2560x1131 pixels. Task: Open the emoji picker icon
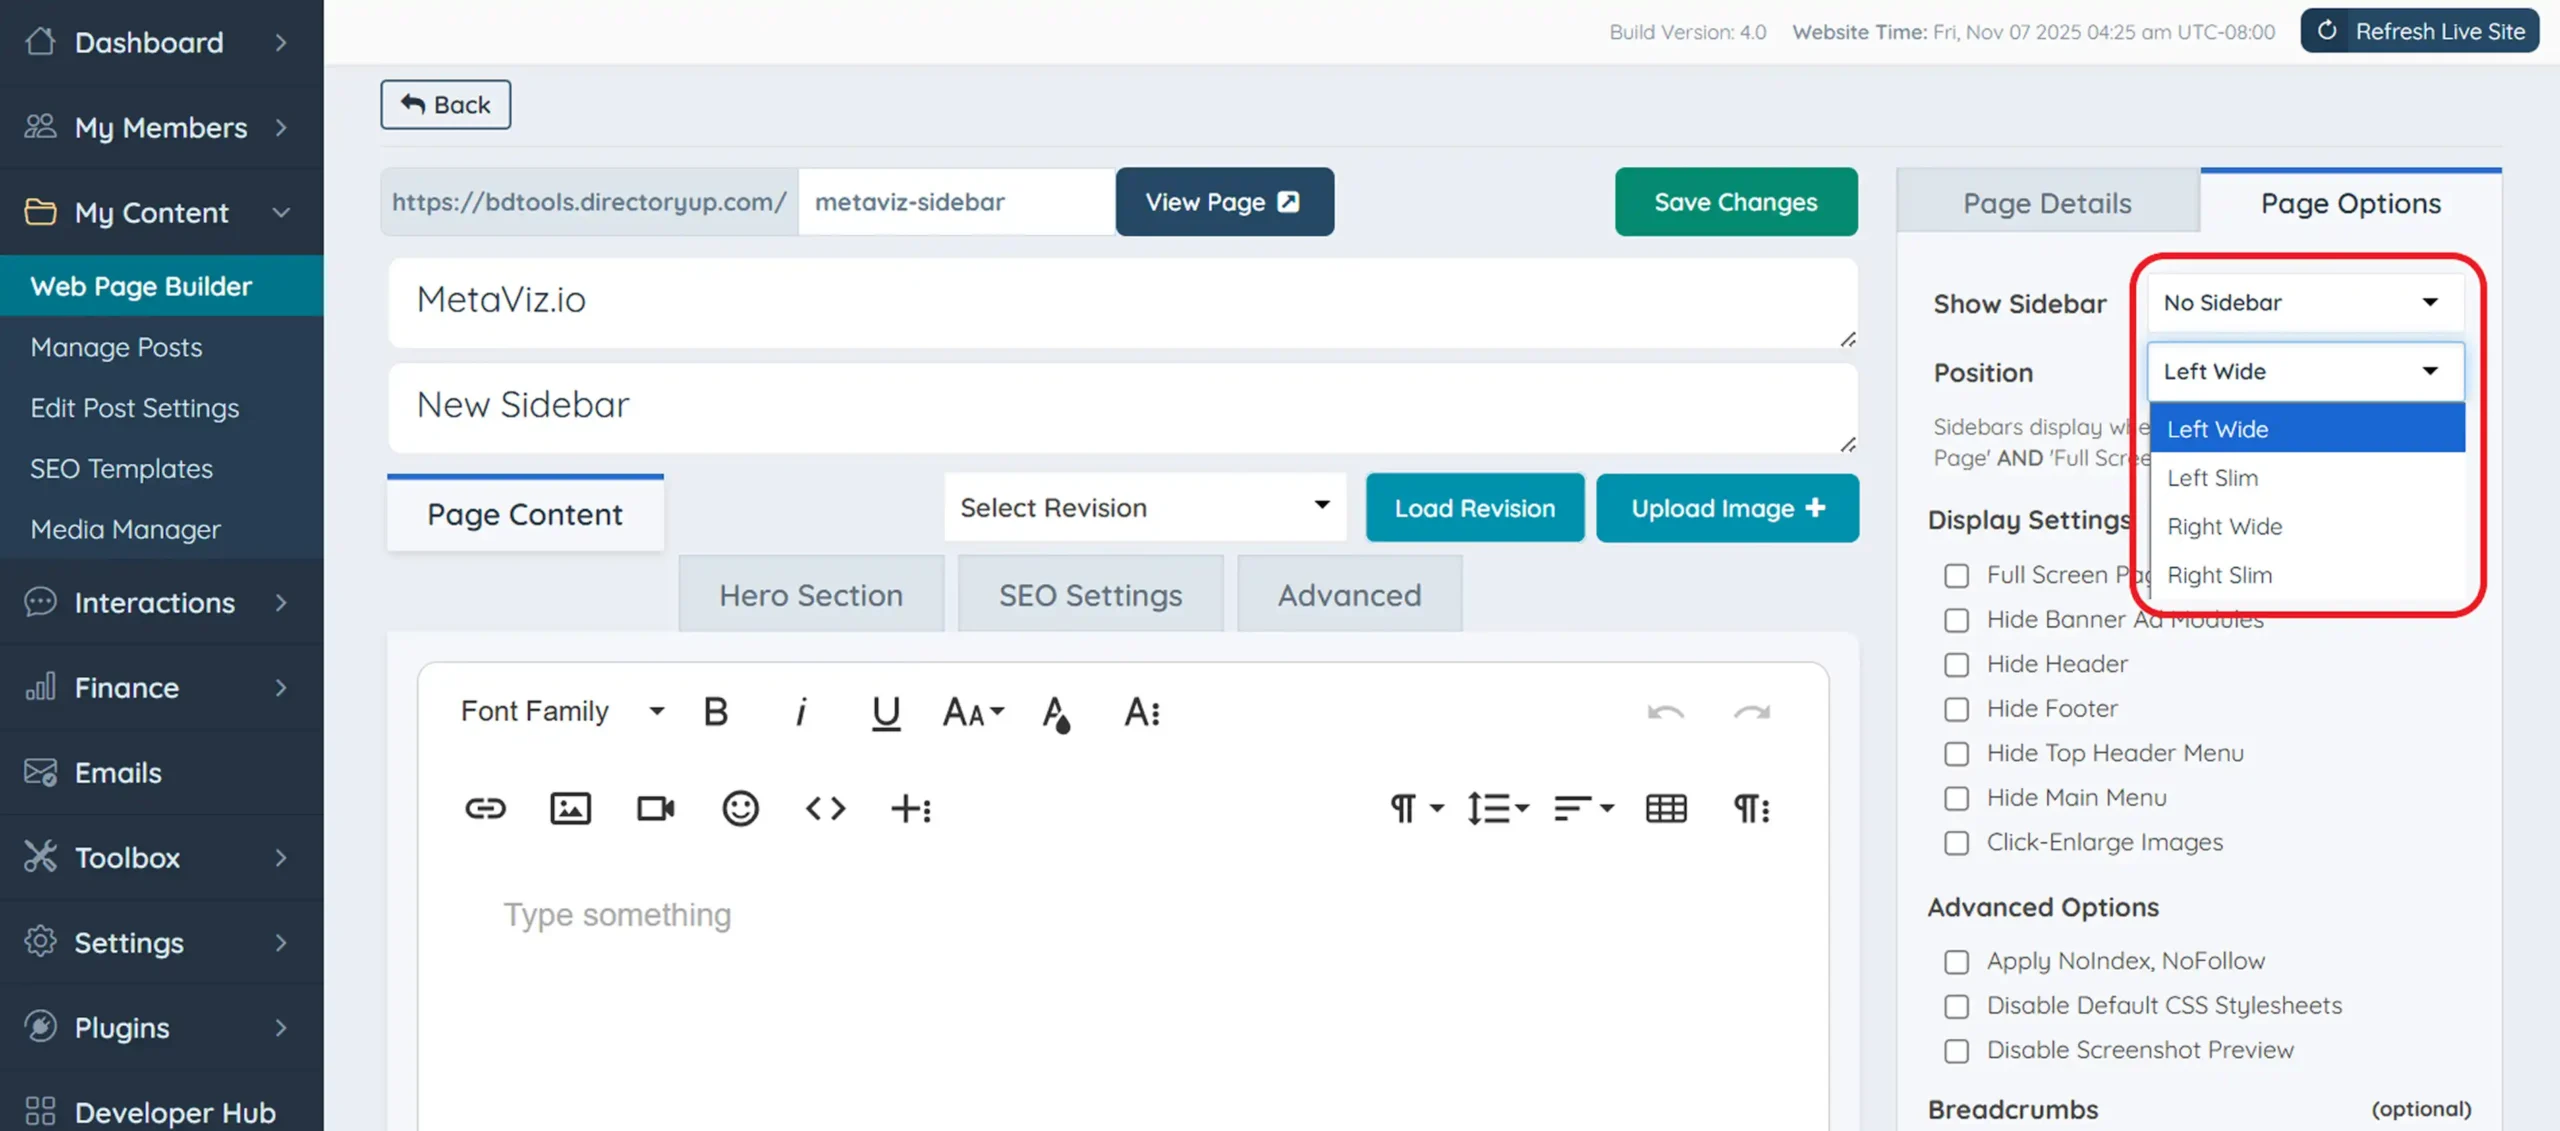pos(740,809)
